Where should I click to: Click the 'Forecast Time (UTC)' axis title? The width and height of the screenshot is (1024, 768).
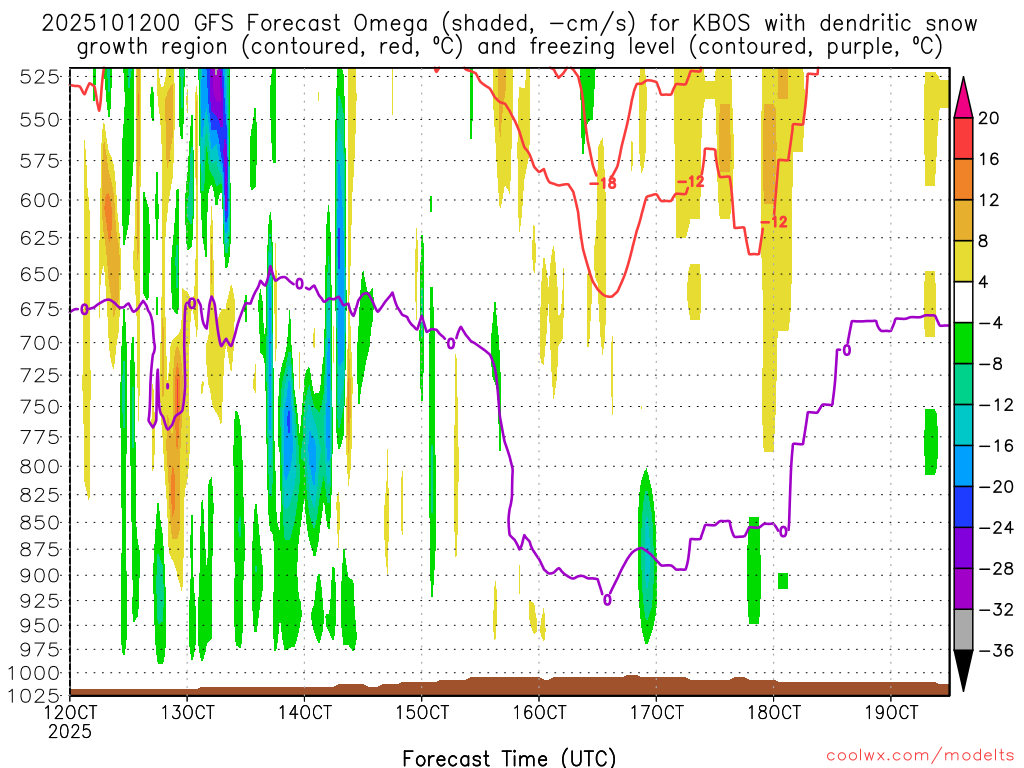click(x=509, y=758)
